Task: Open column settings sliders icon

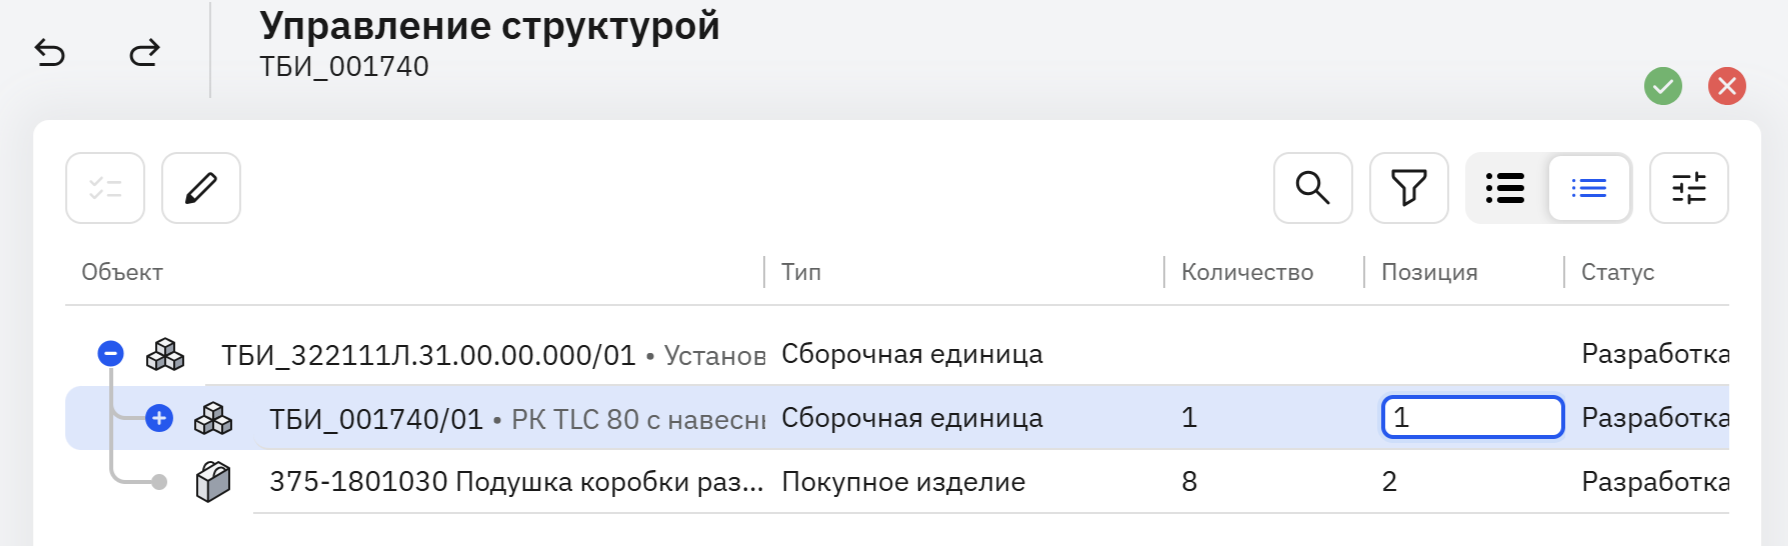Action: point(1689,188)
